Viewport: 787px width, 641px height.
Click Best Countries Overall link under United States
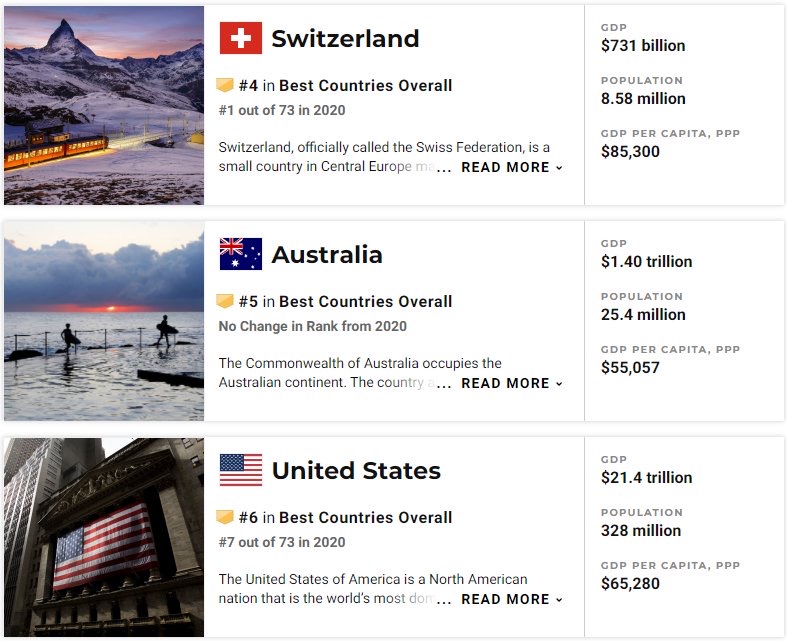pyautogui.click(x=365, y=517)
